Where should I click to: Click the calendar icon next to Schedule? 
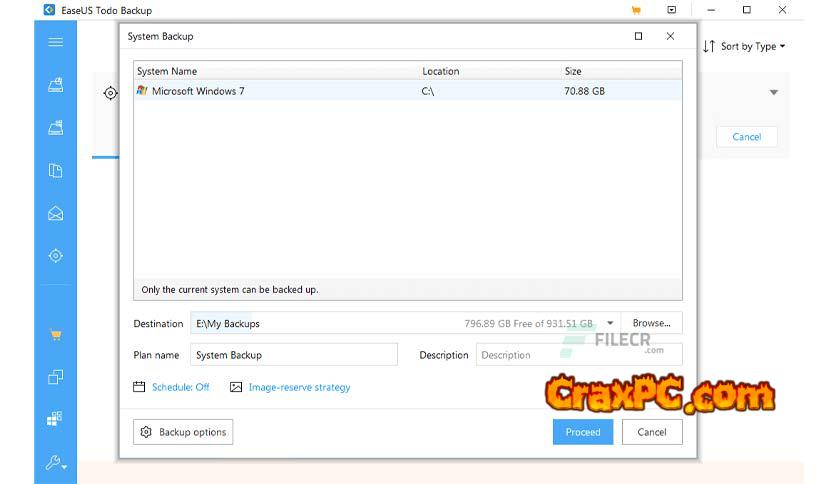click(139, 387)
